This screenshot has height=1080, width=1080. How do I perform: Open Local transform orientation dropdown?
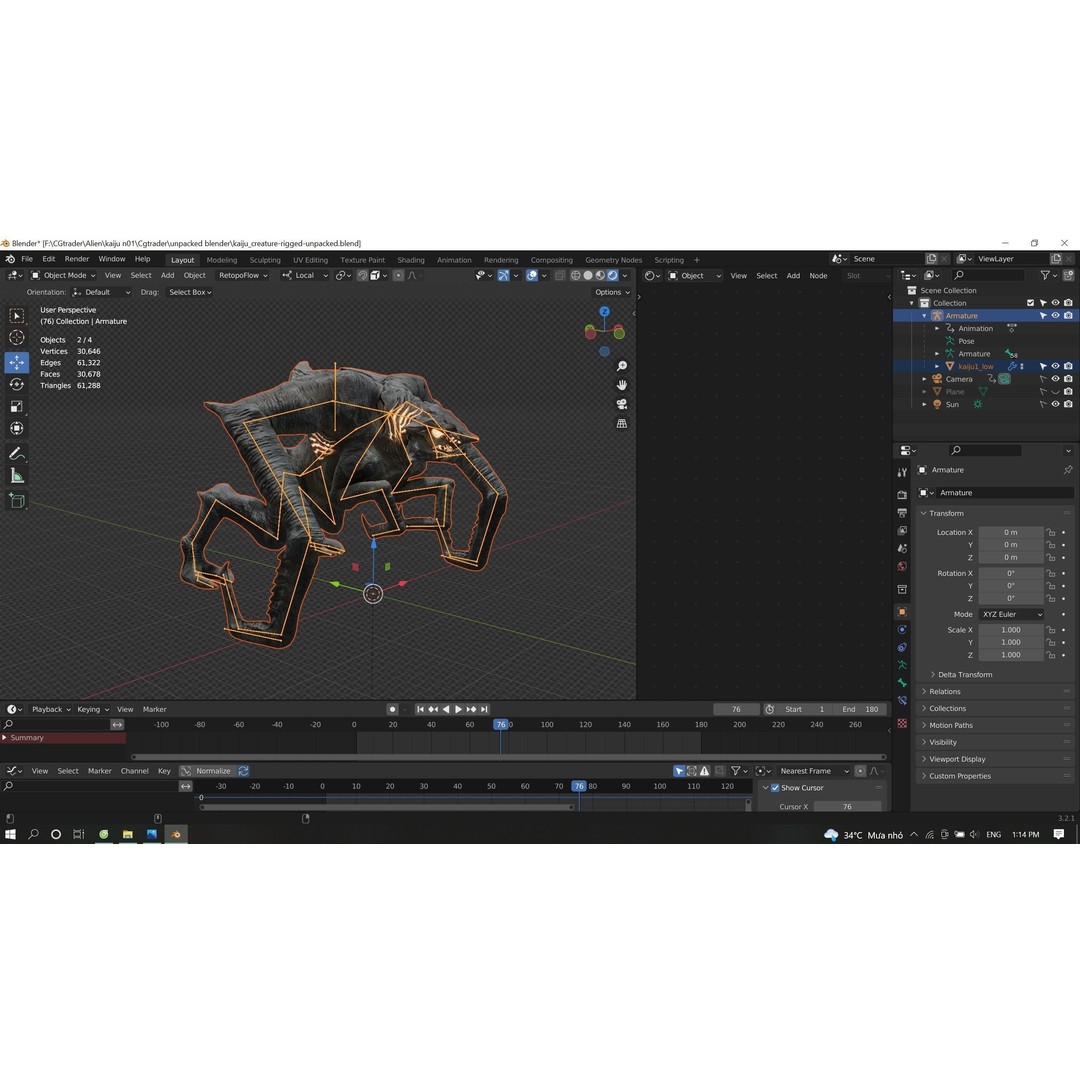[x=305, y=276]
